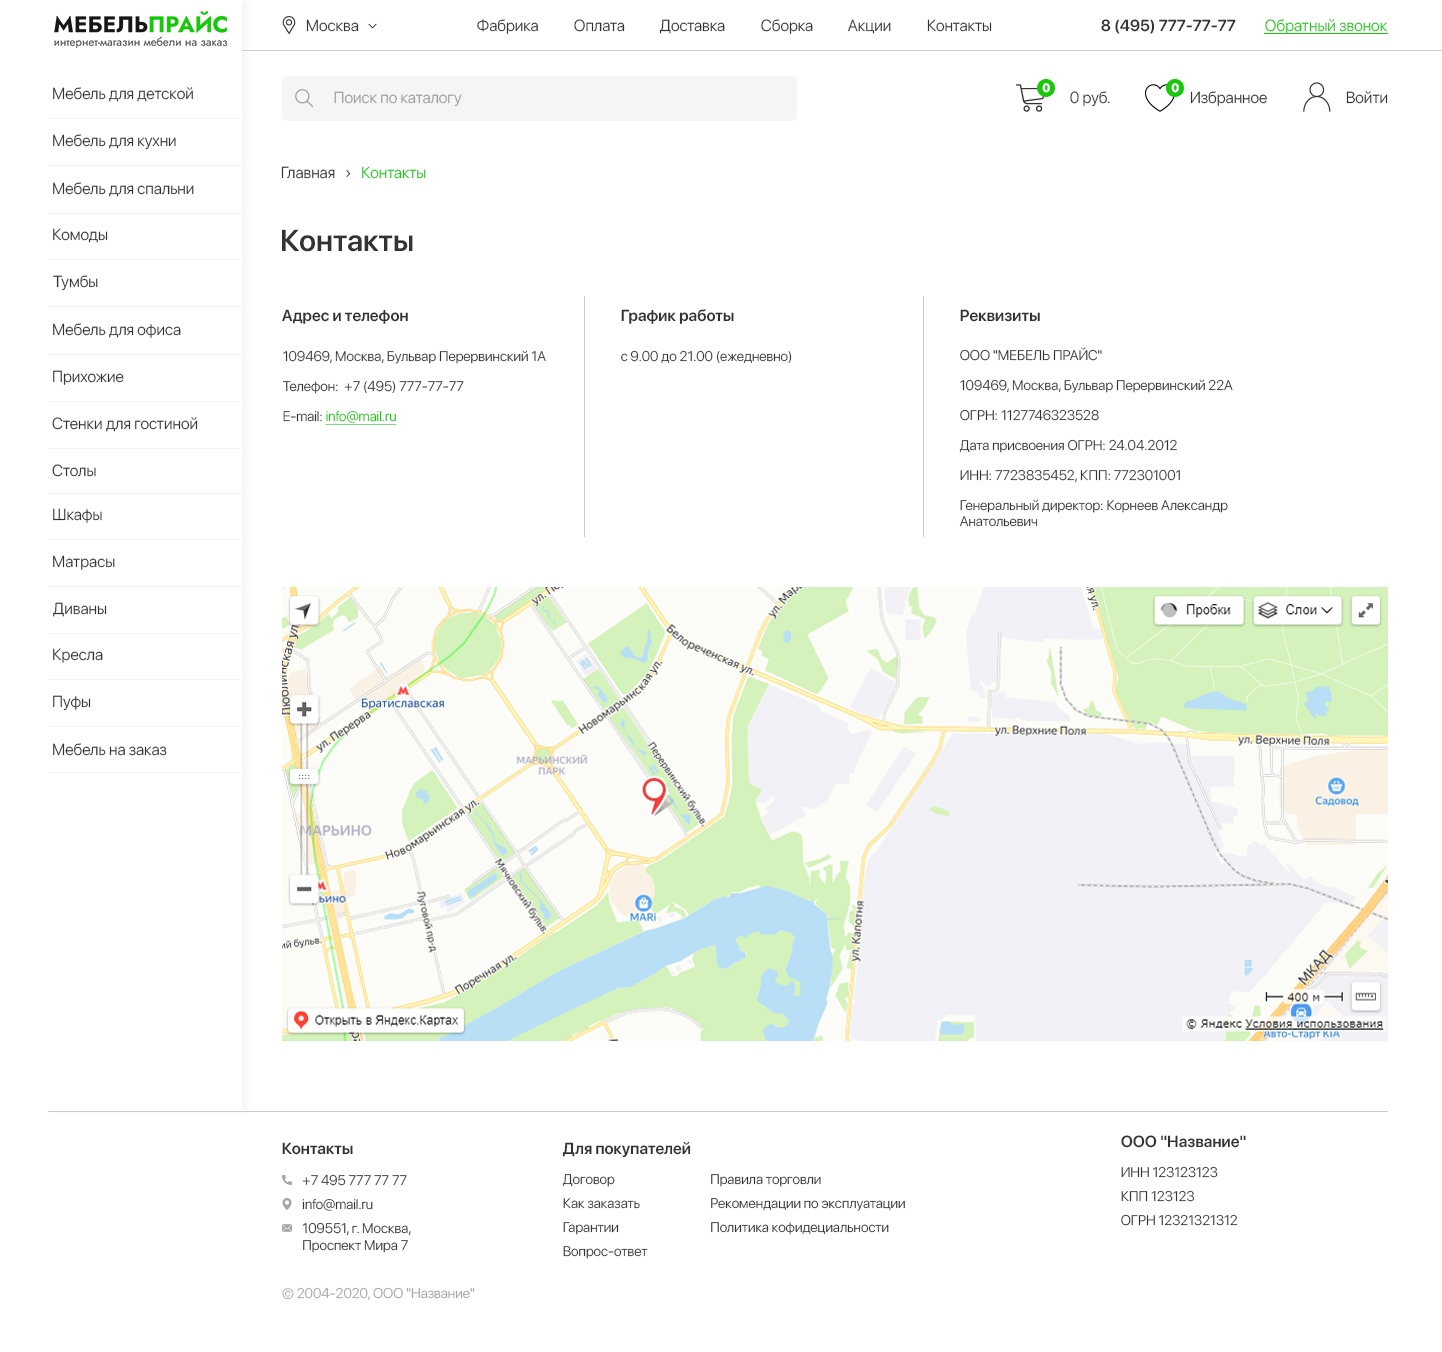Open Мебель для спальни category
Viewport: 1442px width, 1352px height.
[123, 189]
